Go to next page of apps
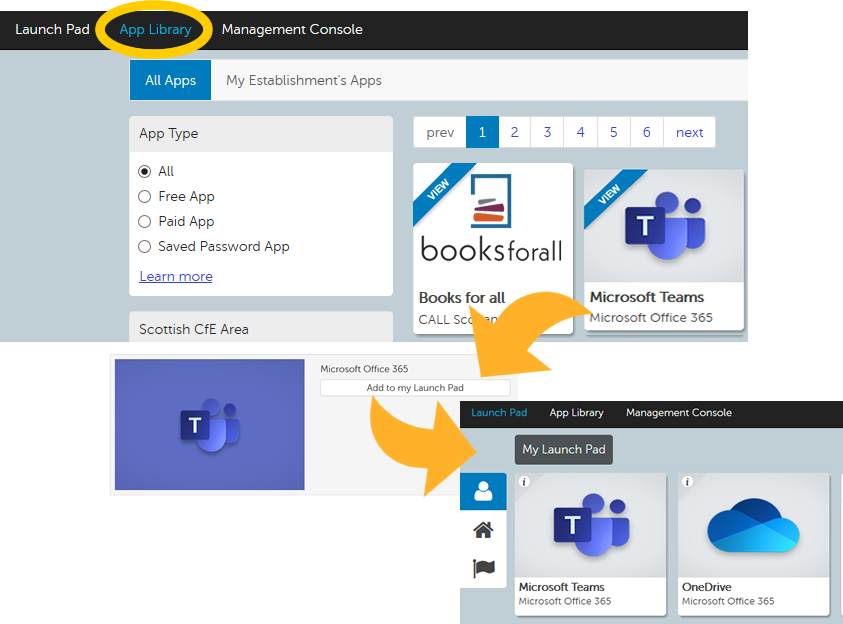 tap(689, 132)
